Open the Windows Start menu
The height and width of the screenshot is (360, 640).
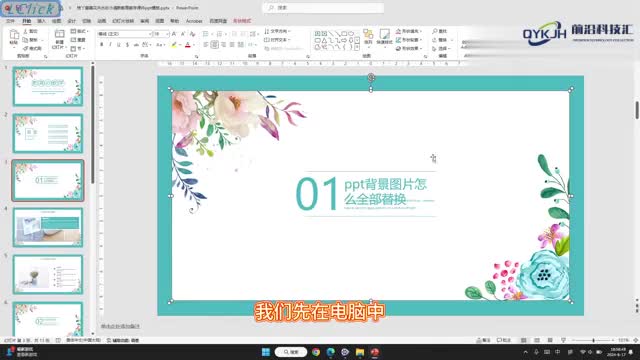266,352
